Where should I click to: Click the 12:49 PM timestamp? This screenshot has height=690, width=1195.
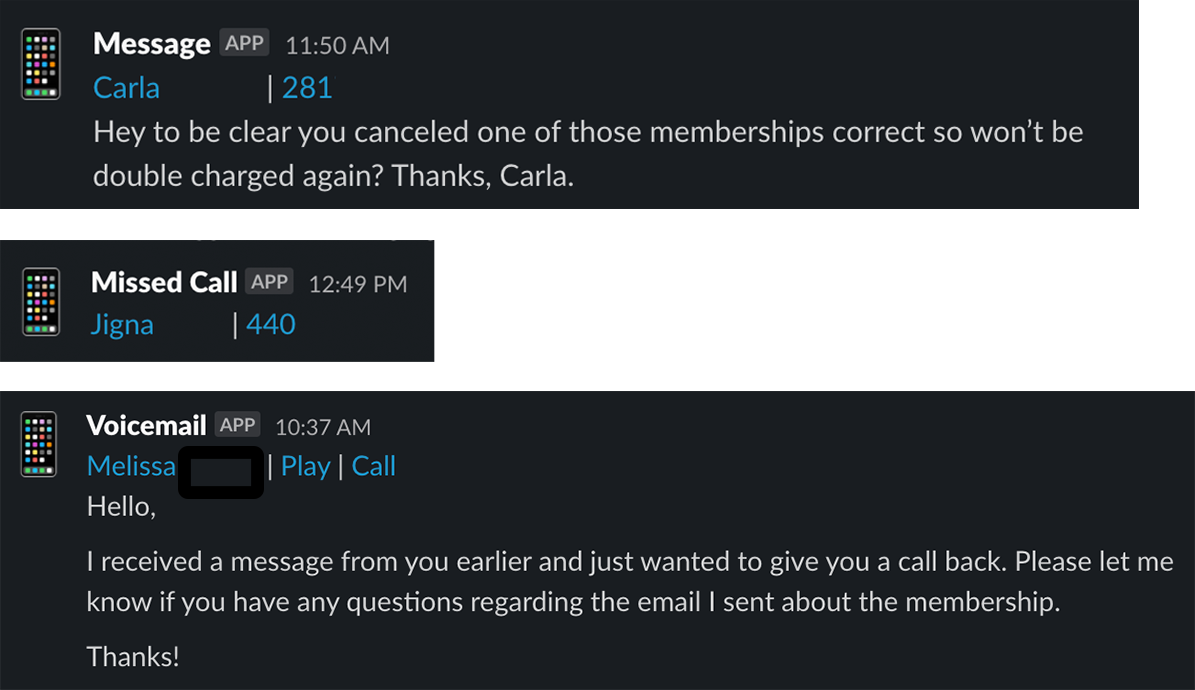pyautogui.click(x=358, y=284)
